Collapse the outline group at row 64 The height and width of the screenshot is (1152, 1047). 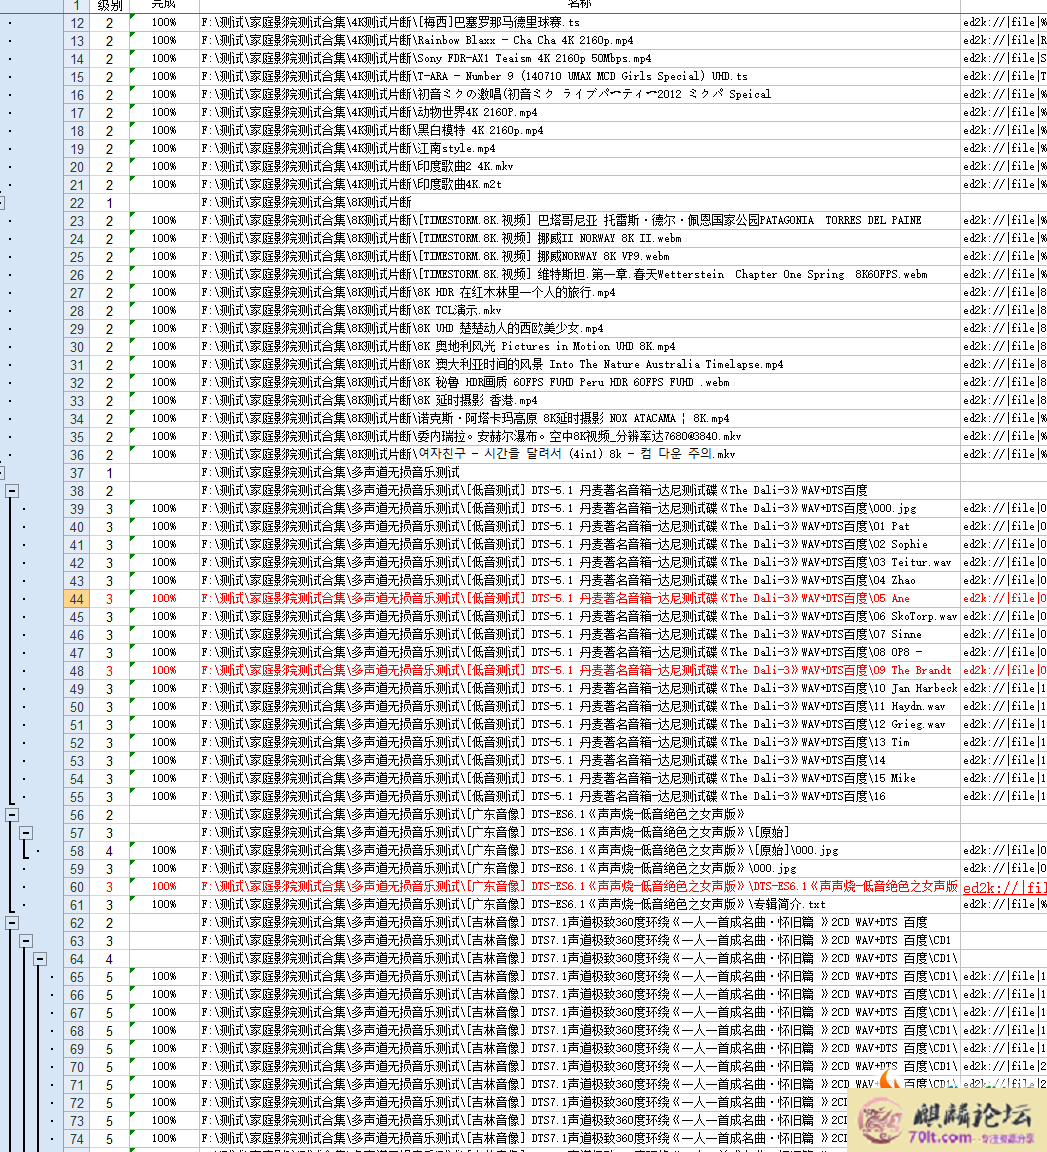point(40,959)
